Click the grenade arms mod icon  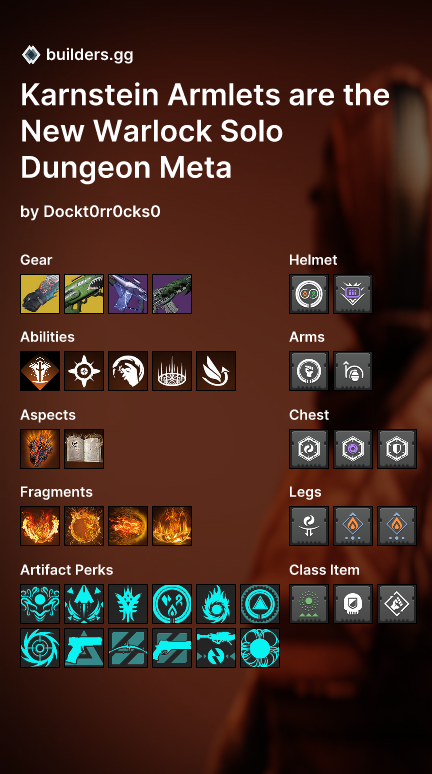tap(353, 371)
